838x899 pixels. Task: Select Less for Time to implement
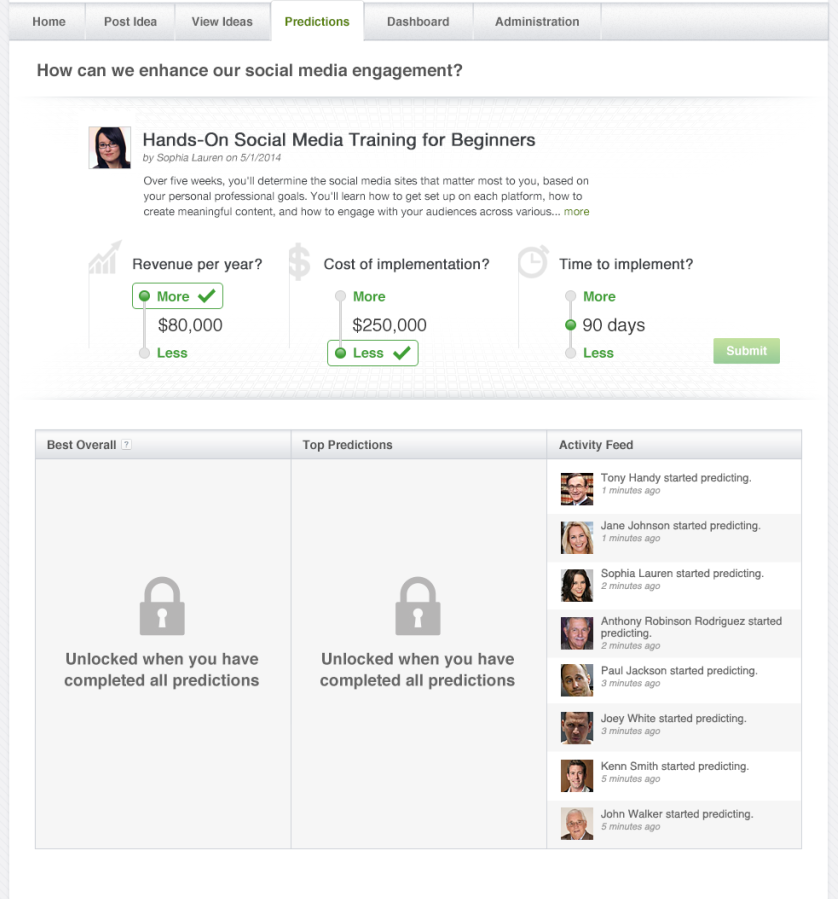click(x=598, y=353)
